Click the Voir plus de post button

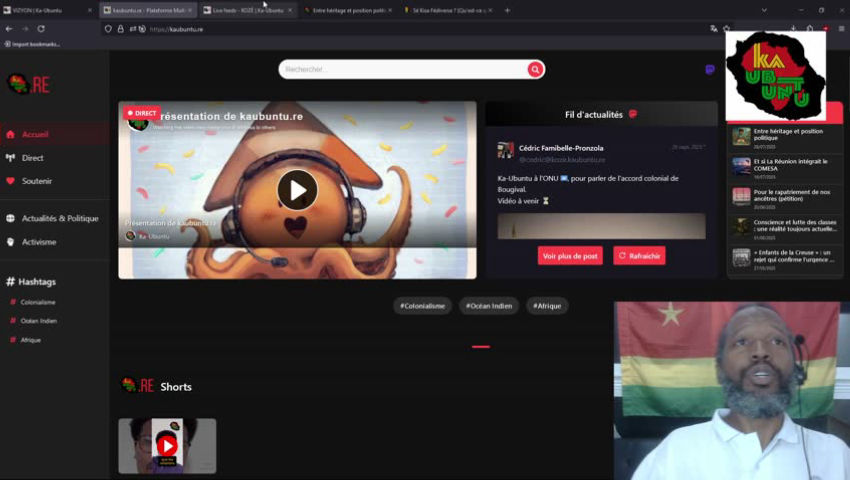coord(570,256)
